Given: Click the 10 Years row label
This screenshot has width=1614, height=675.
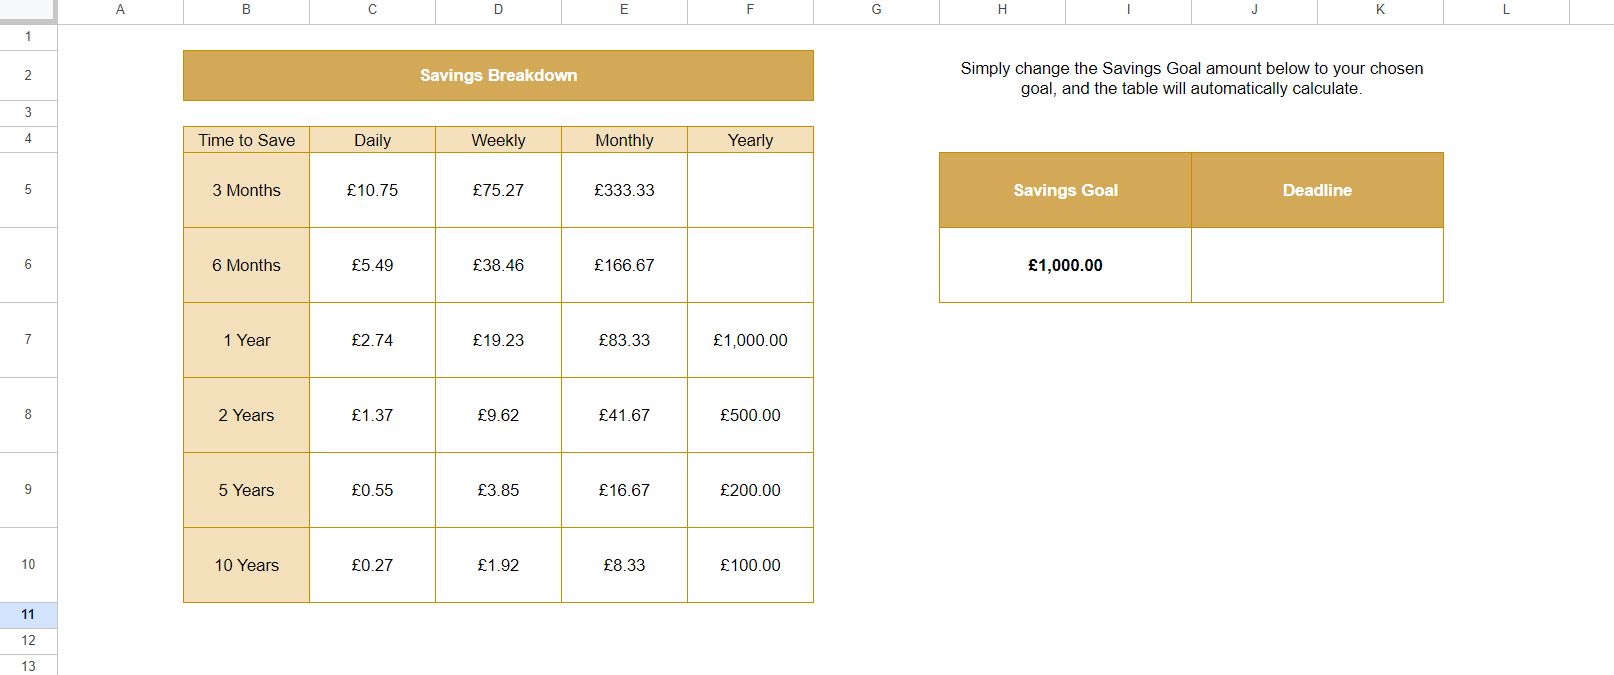Looking at the screenshot, I should tap(246, 565).
